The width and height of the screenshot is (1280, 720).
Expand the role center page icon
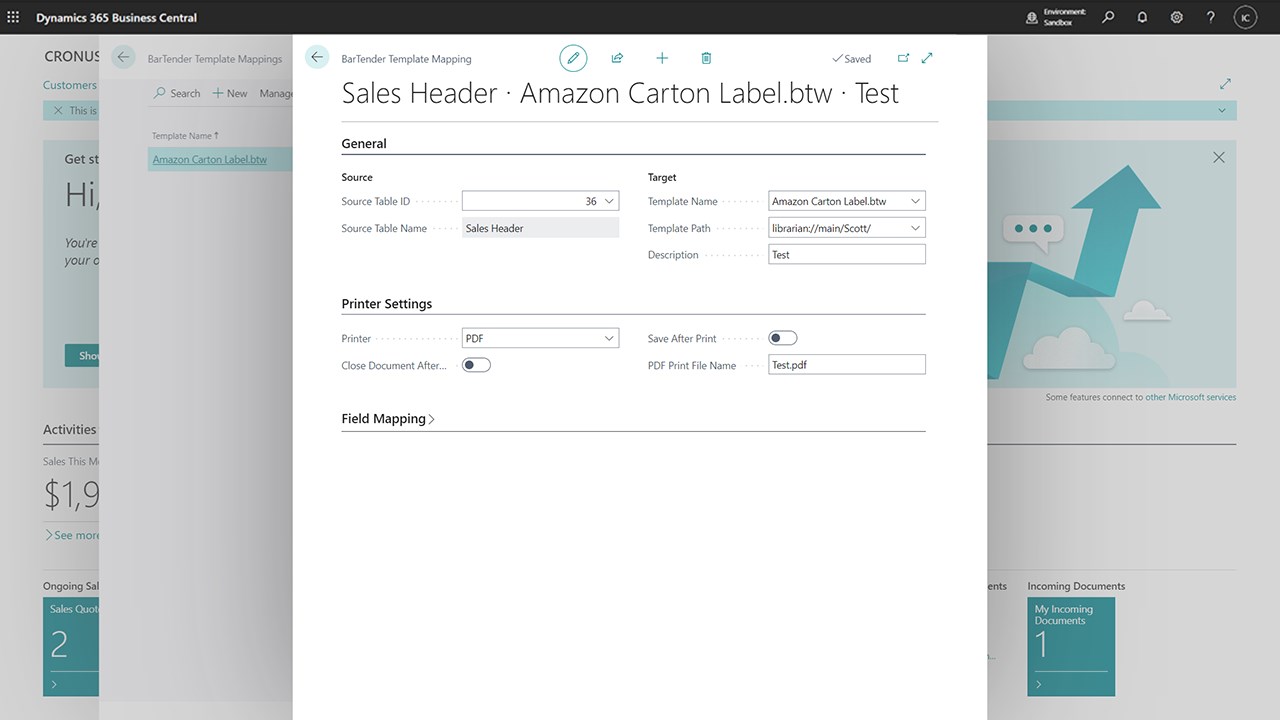[x=1225, y=84]
